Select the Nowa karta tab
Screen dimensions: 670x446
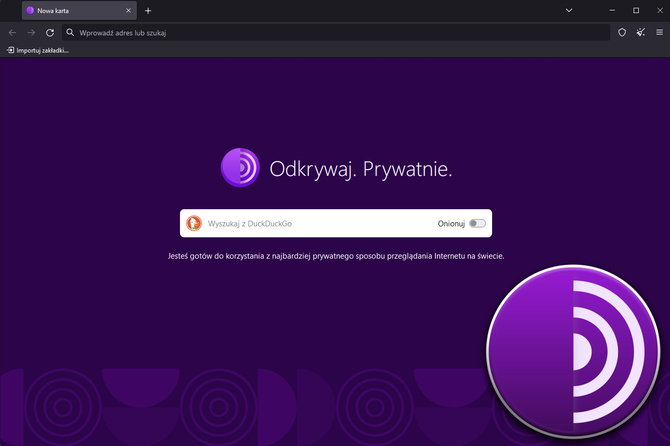79,11
